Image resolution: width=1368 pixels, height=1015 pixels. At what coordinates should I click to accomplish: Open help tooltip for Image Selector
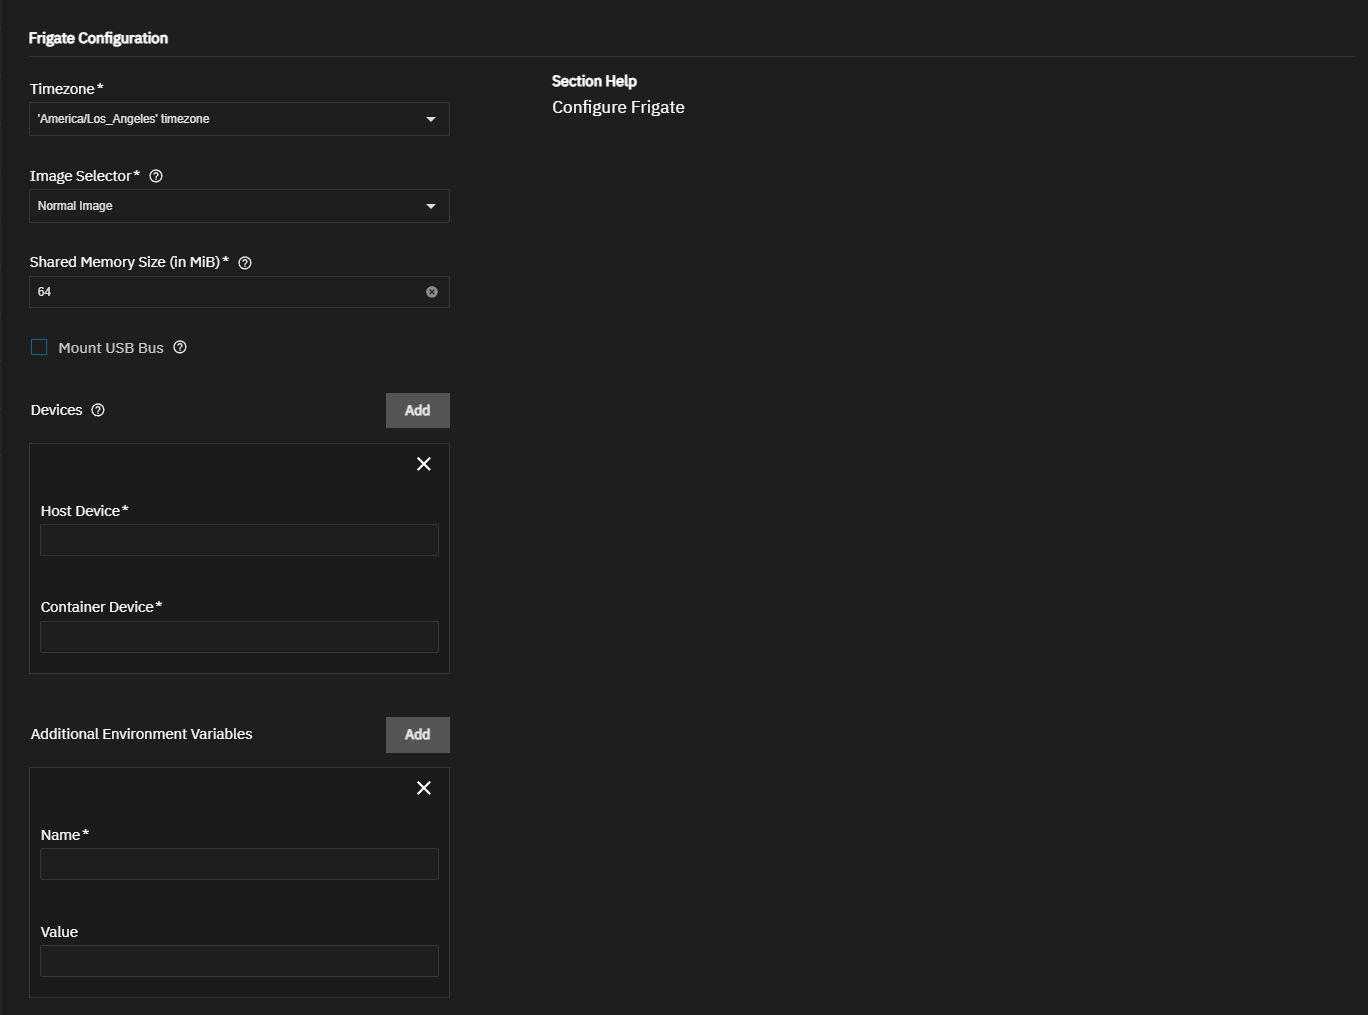point(156,176)
